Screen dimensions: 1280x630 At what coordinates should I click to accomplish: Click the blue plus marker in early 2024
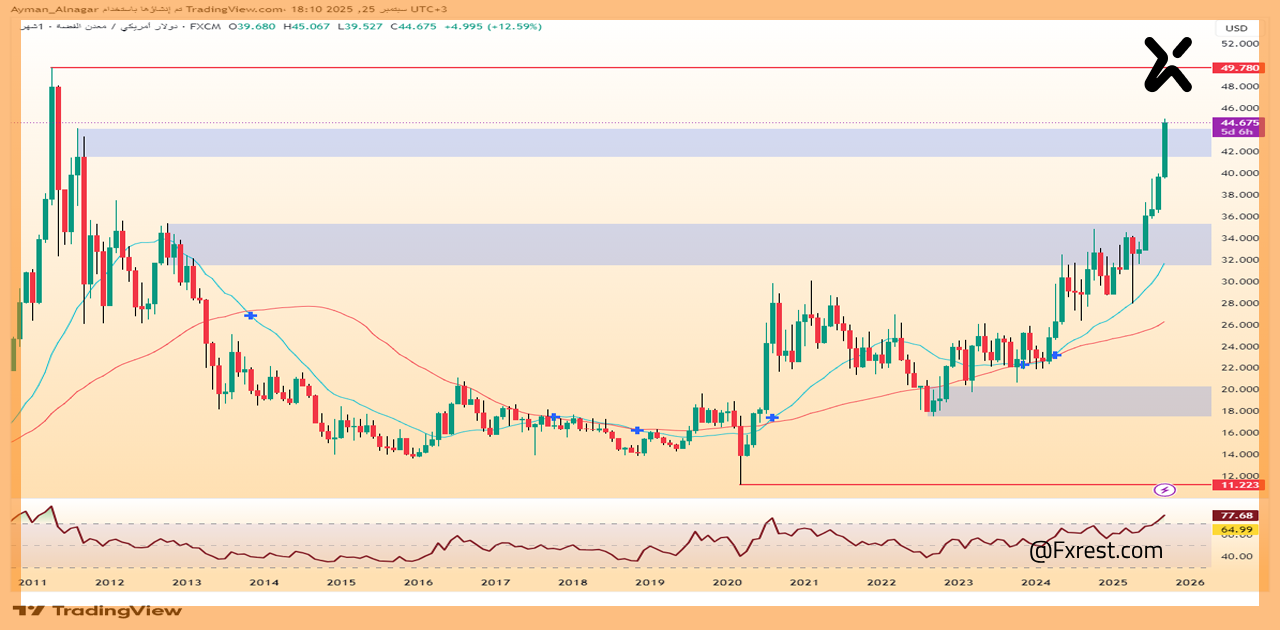point(1055,355)
